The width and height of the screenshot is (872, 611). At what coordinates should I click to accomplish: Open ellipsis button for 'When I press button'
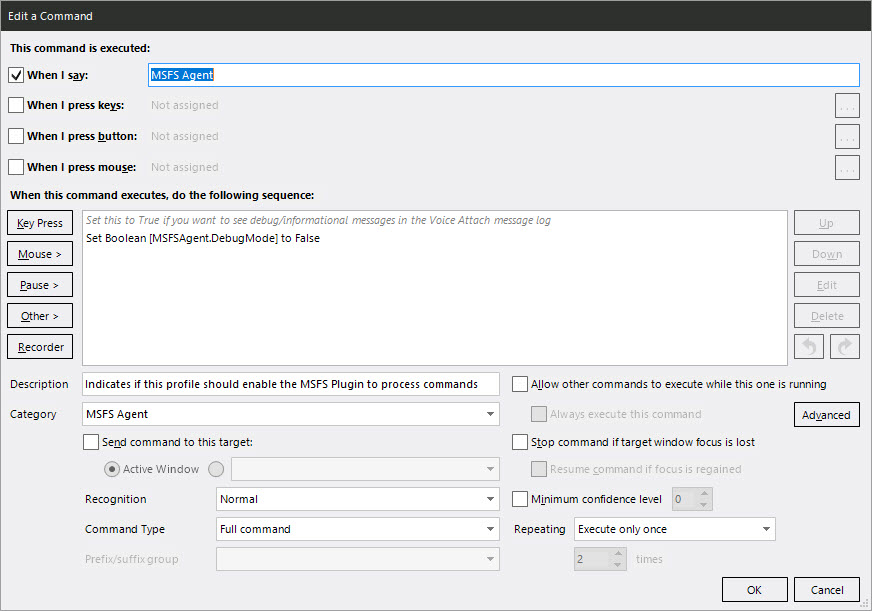click(x=847, y=137)
